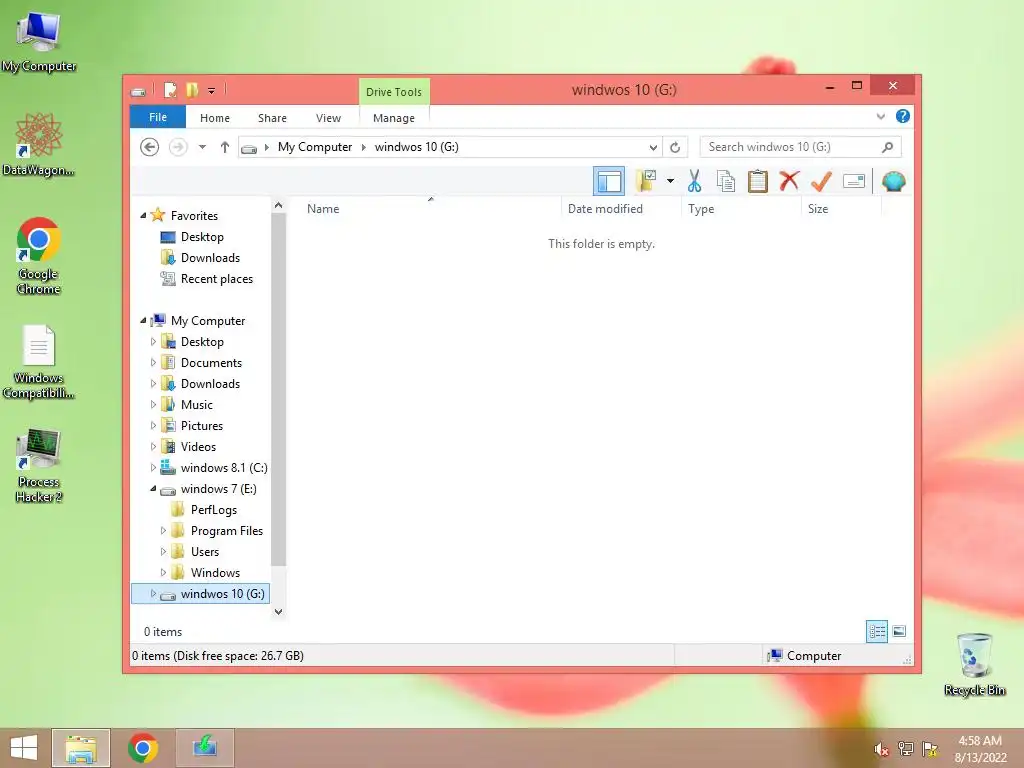Viewport: 1024px width, 768px height.
Task: Select the Properties icon in the quick access toolbar
Action: coord(170,90)
